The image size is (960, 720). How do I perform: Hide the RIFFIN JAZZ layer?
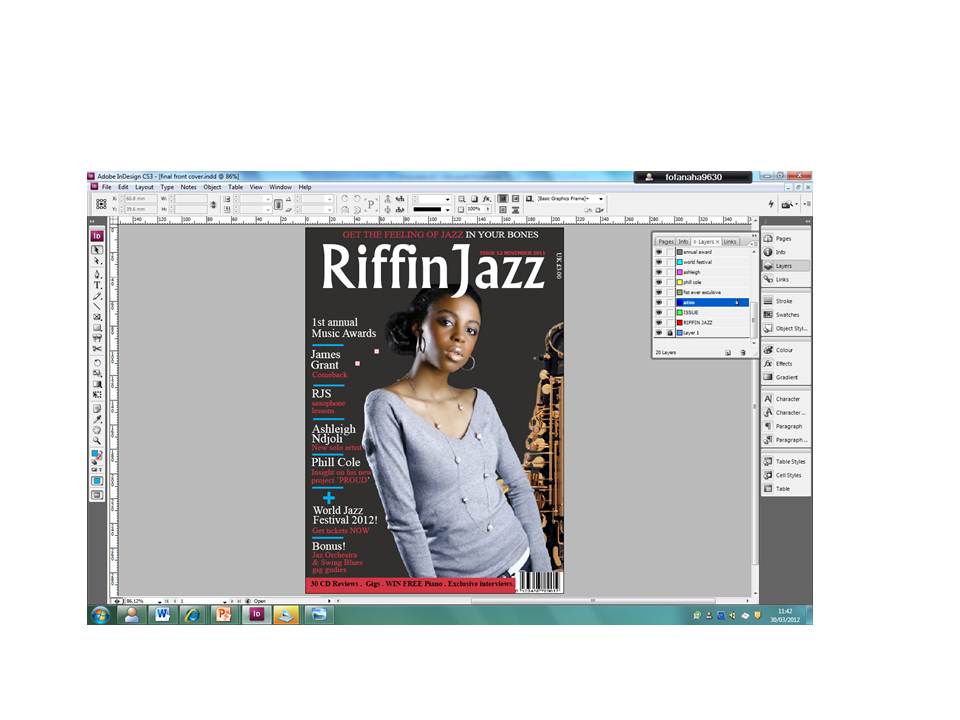point(659,323)
